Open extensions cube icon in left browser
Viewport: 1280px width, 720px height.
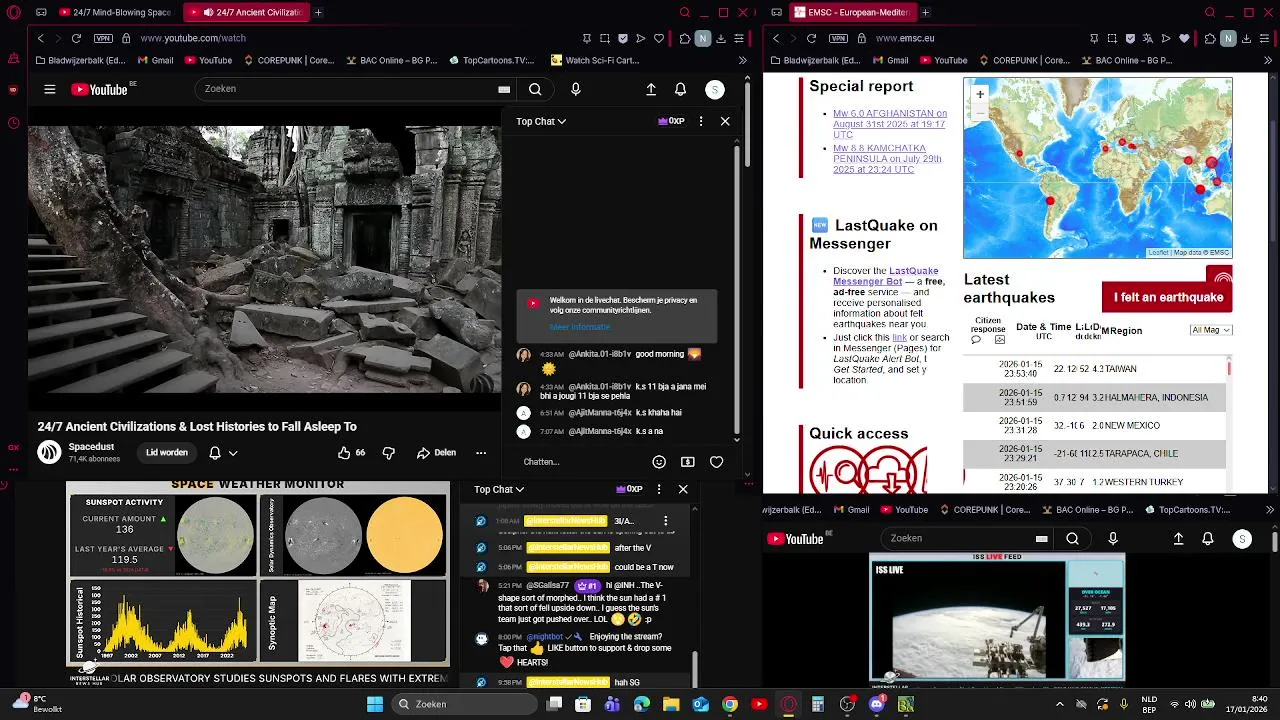[684, 38]
